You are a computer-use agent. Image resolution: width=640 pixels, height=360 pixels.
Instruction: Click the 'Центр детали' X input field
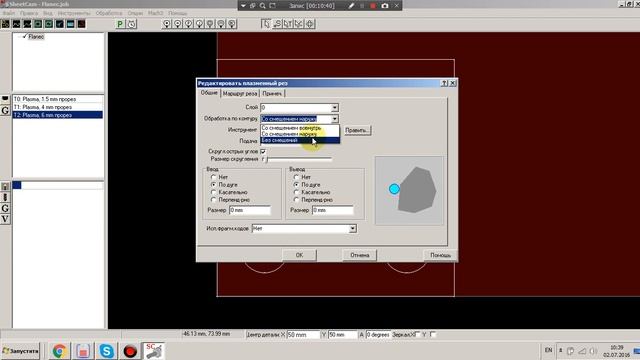[x=303, y=335]
